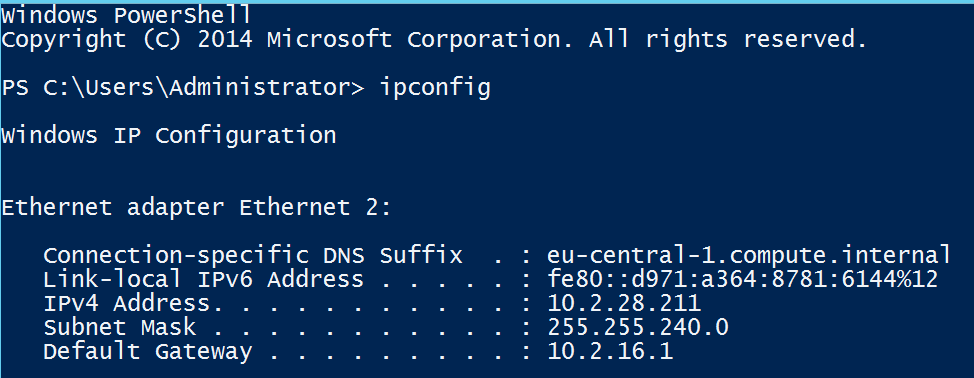Click the PS C:\Users\Administrator prompt
The image size is (974, 378).
182,88
